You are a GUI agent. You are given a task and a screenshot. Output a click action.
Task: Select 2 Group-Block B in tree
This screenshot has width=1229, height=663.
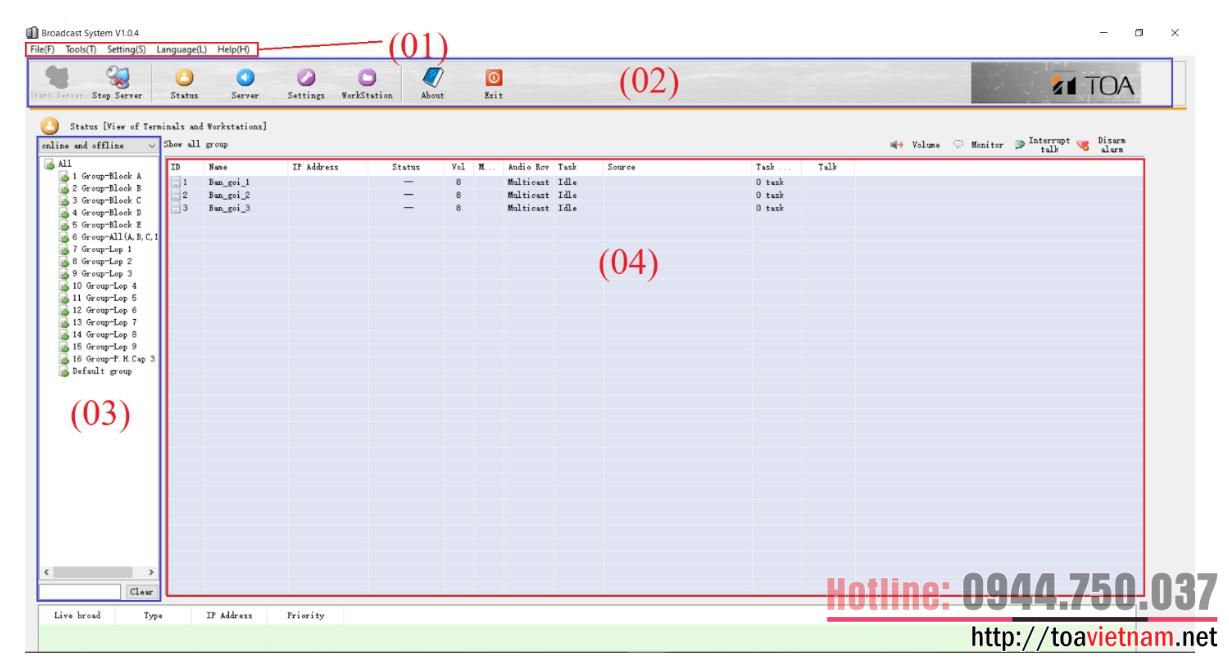coord(105,188)
